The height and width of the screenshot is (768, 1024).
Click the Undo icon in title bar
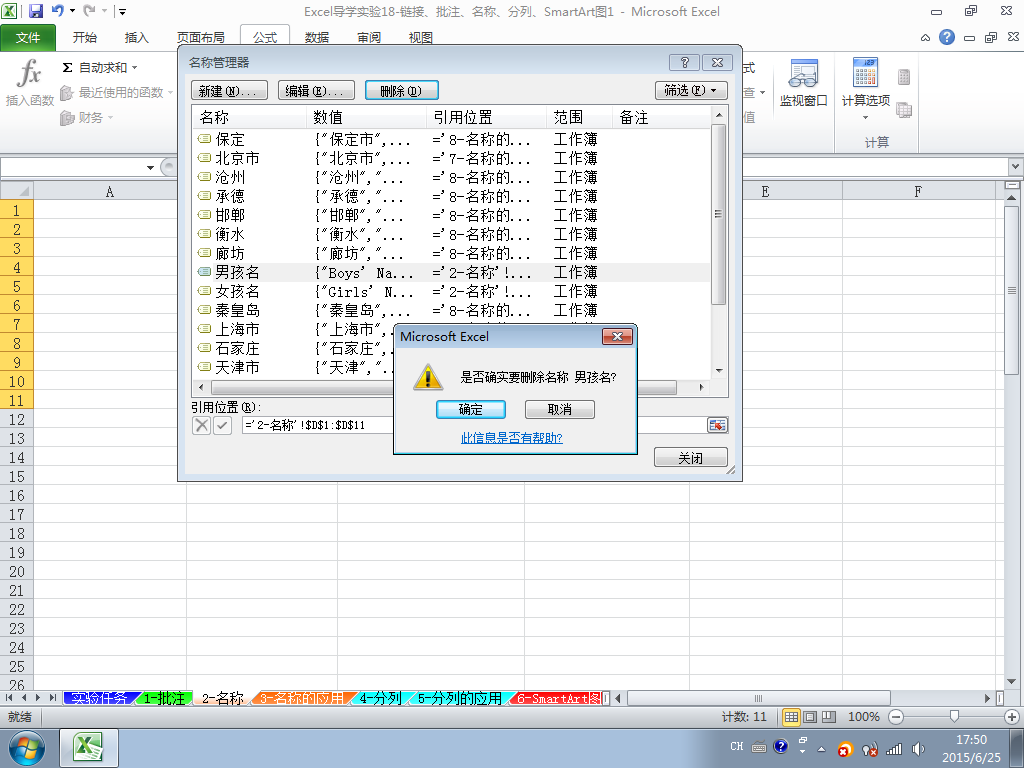click(x=57, y=11)
